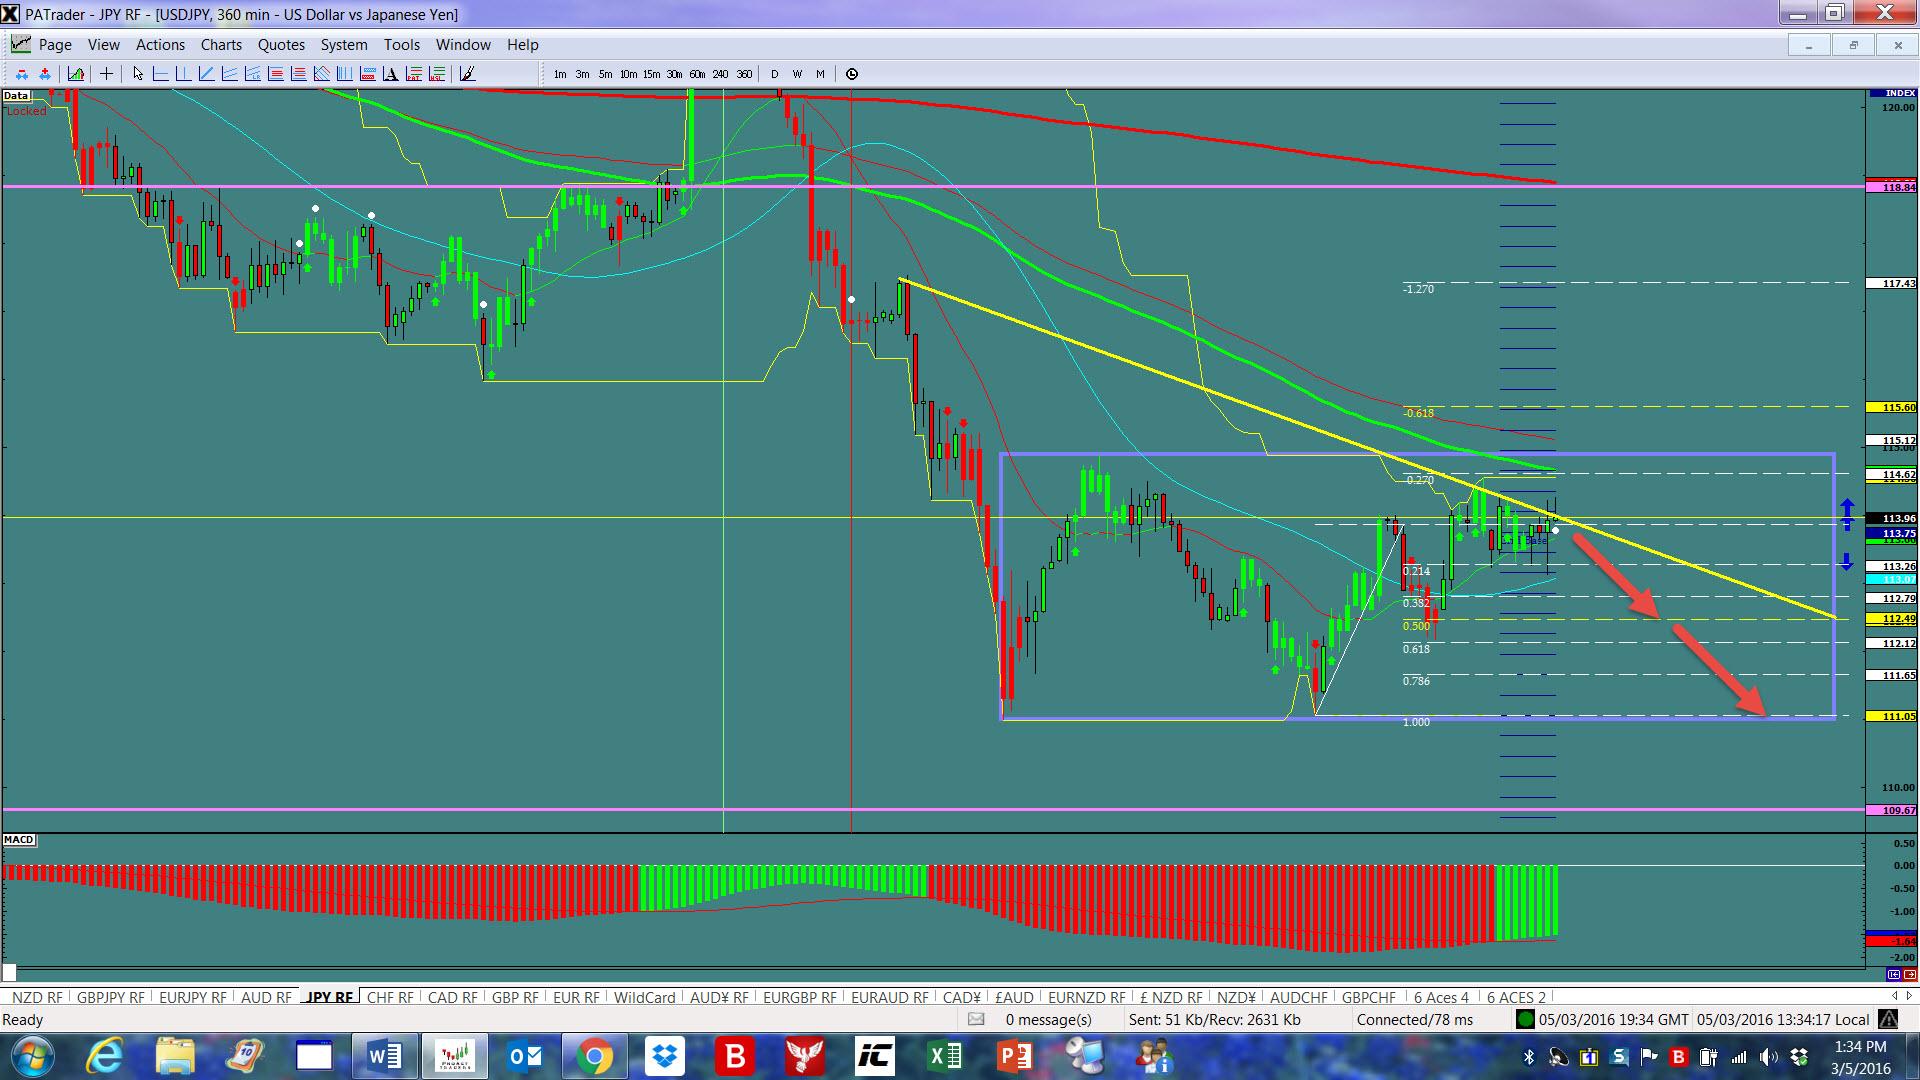Open the Quotes menu
1920x1080 pixels.
point(281,45)
